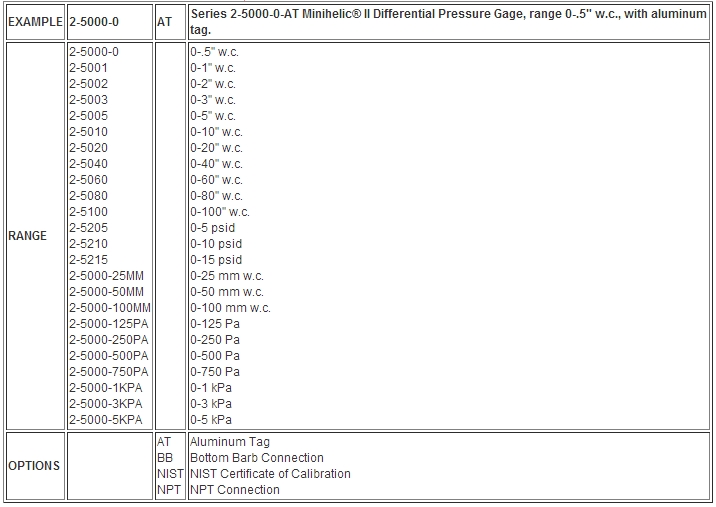Select the 0-1" w.c. range value
This screenshot has width=716, height=507.
tap(213, 68)
